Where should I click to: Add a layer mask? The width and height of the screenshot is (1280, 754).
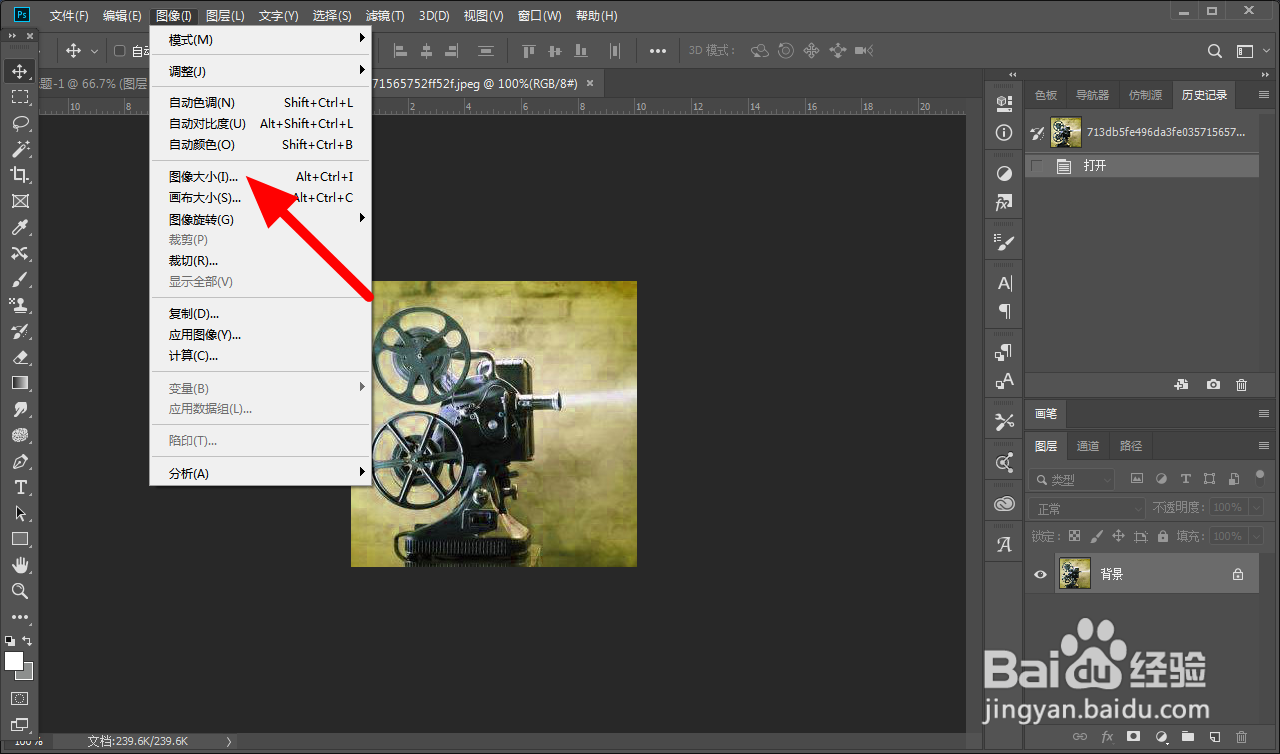pos(1133,736)
